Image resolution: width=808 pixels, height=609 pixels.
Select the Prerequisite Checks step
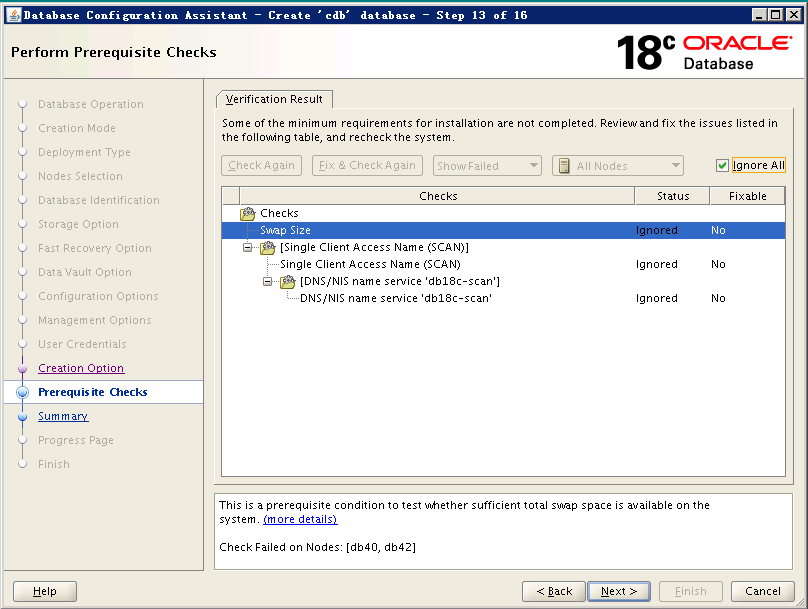93,392
